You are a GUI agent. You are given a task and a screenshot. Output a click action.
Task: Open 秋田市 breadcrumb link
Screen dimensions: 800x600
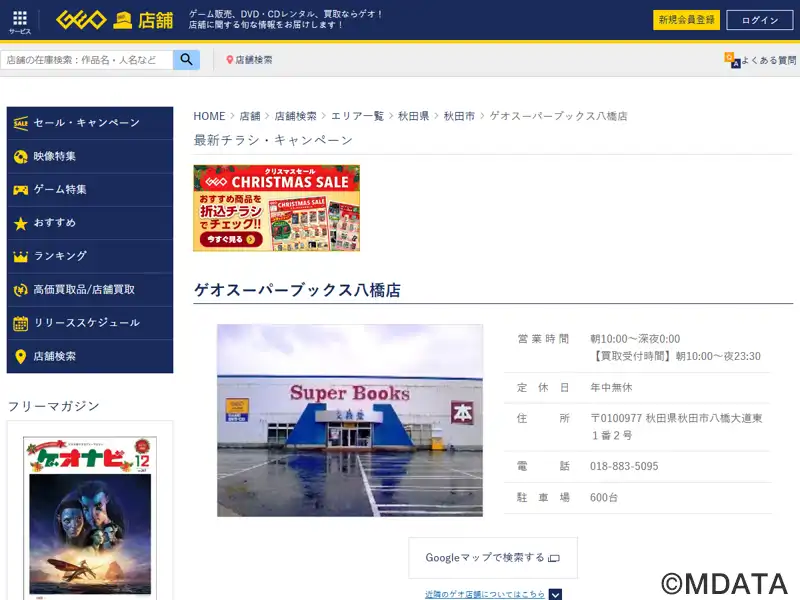click(x=459, y=116)
